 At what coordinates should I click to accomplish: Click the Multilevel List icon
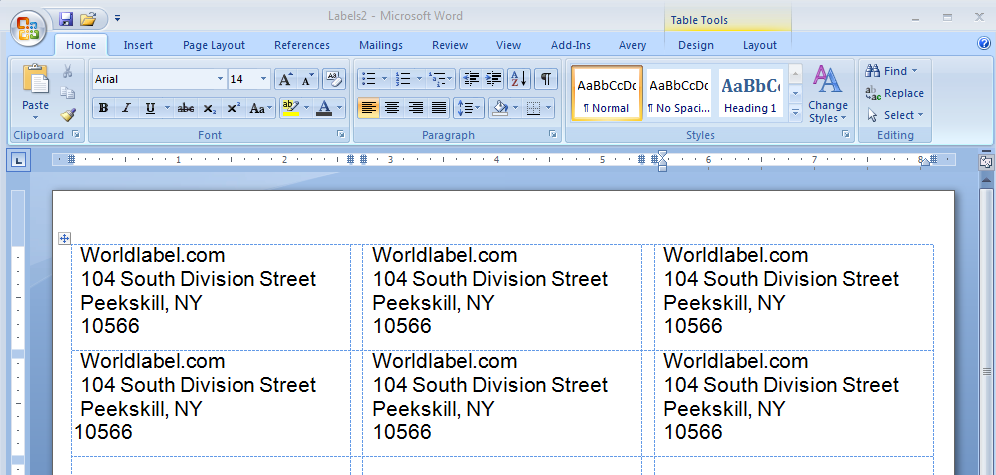tap(441, 79)
